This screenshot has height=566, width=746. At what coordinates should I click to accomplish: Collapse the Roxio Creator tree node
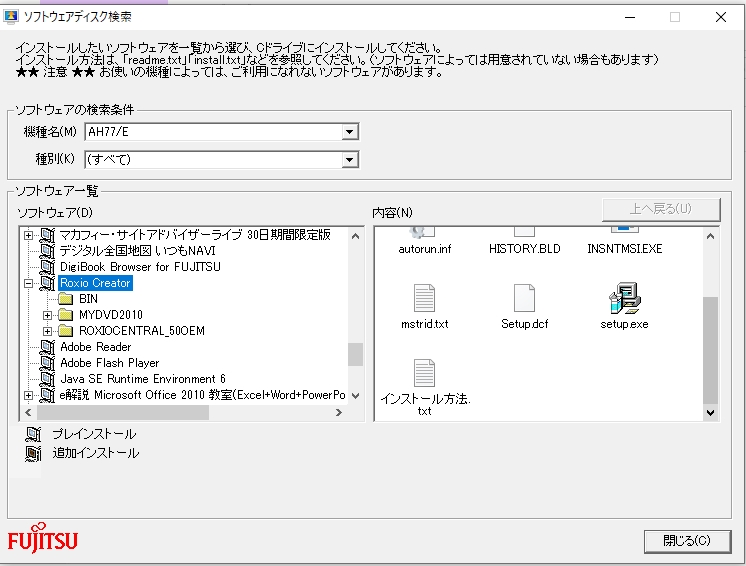29,283
